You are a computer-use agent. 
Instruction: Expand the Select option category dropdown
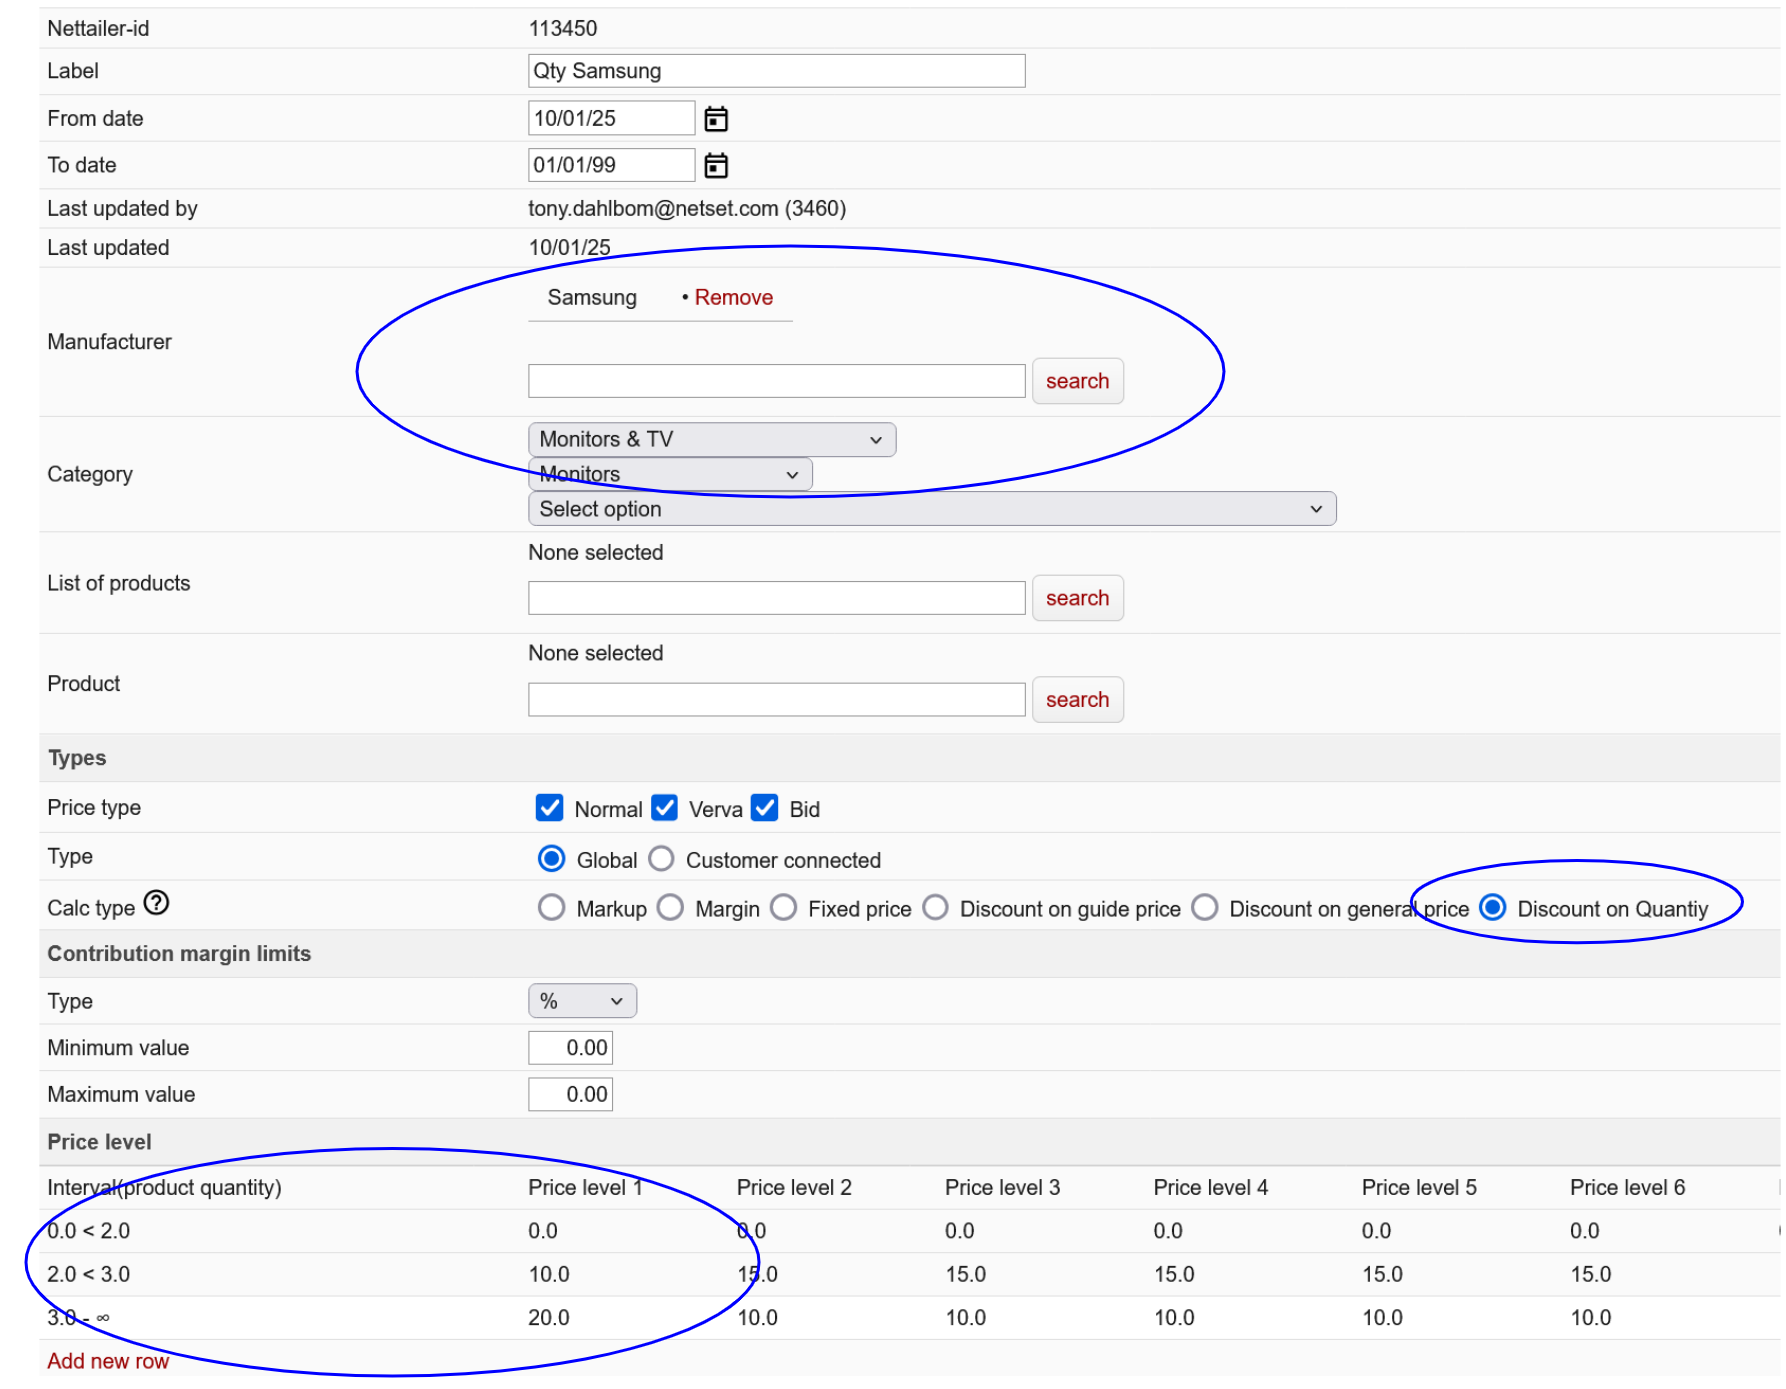(932, 509)
